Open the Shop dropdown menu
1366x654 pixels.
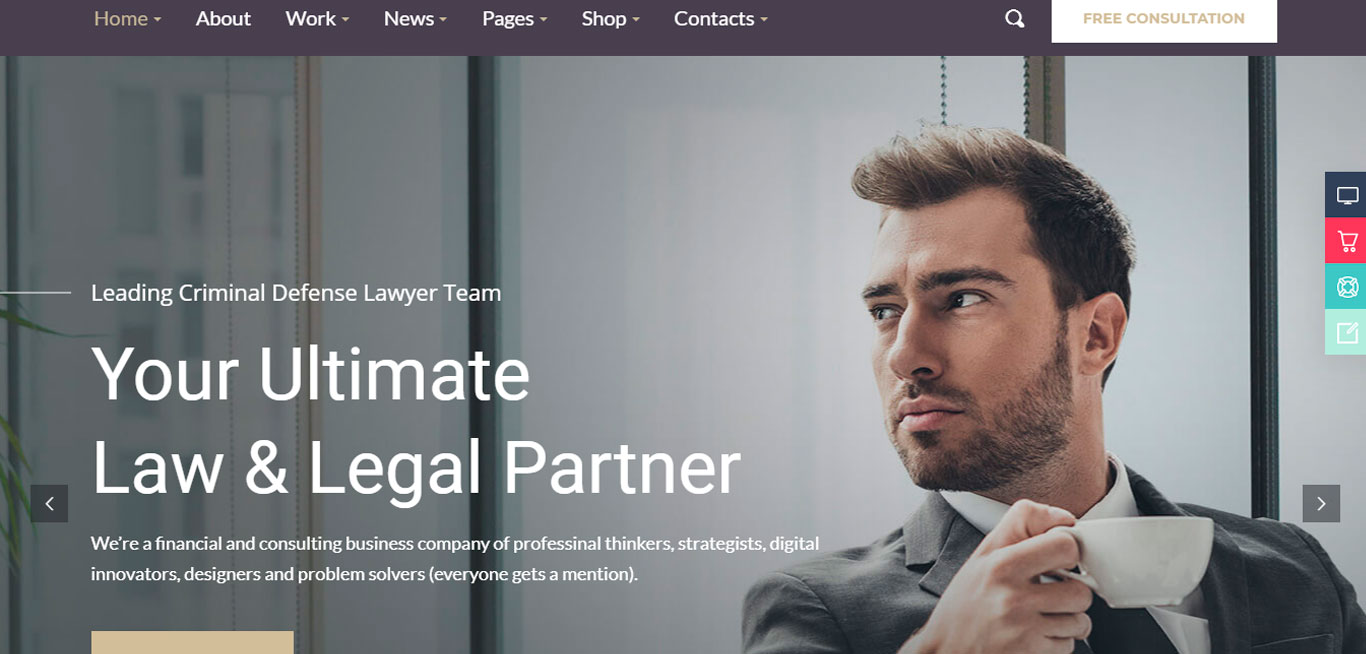pyautogui.click(x=610, y=19)
